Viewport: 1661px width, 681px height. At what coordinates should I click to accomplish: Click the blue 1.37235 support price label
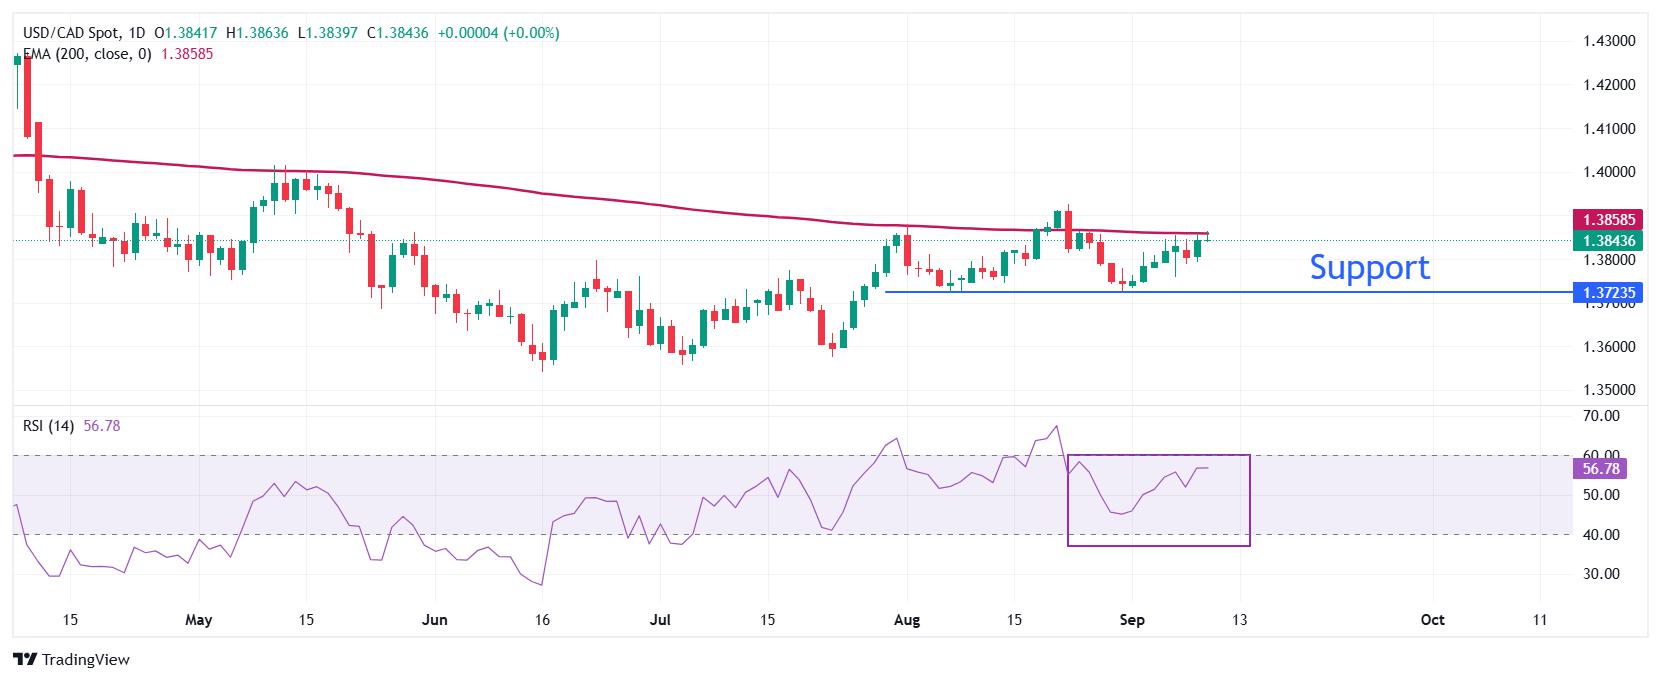point(1609,292)
